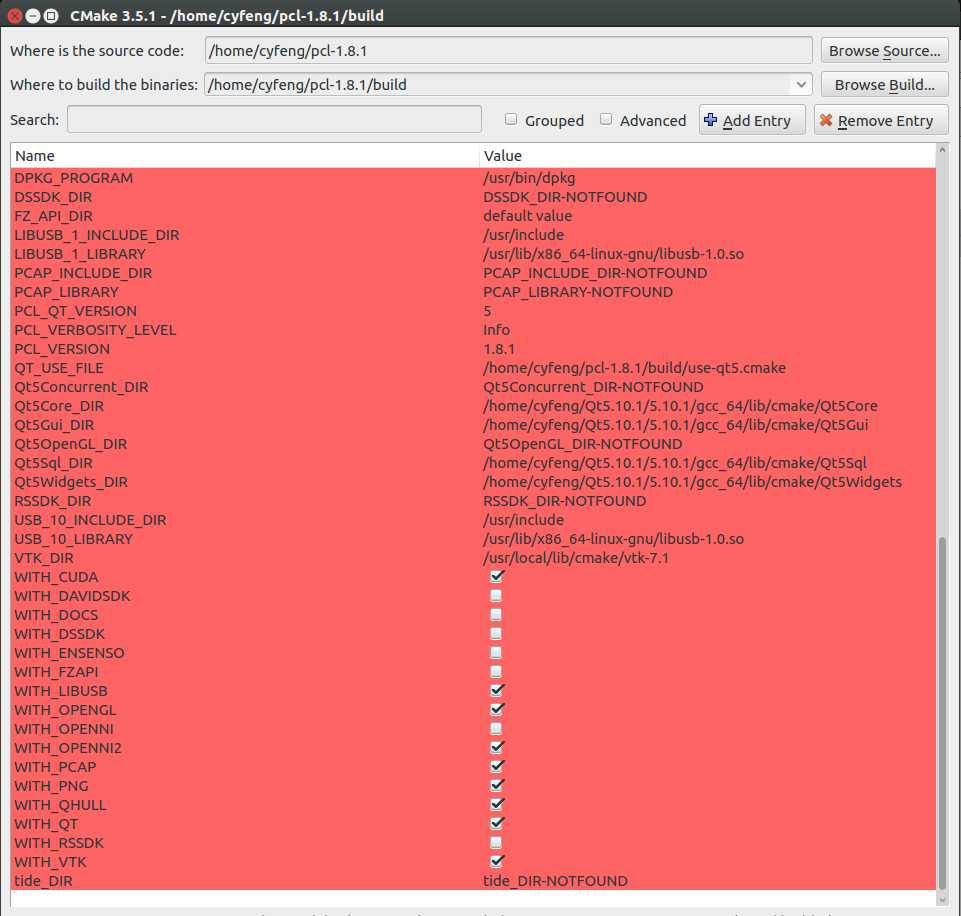Click the QT_USE_FILE use-qt5.cmake path value
The image size is (961, 916).
click(634, 368)
